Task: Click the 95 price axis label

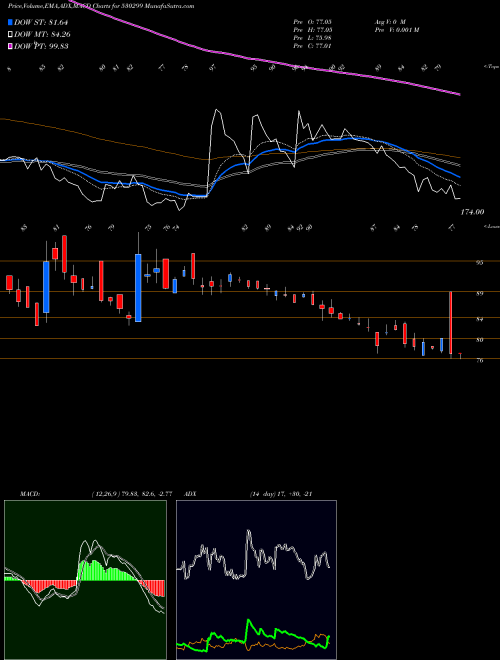Action: click(x=479, y=263)
